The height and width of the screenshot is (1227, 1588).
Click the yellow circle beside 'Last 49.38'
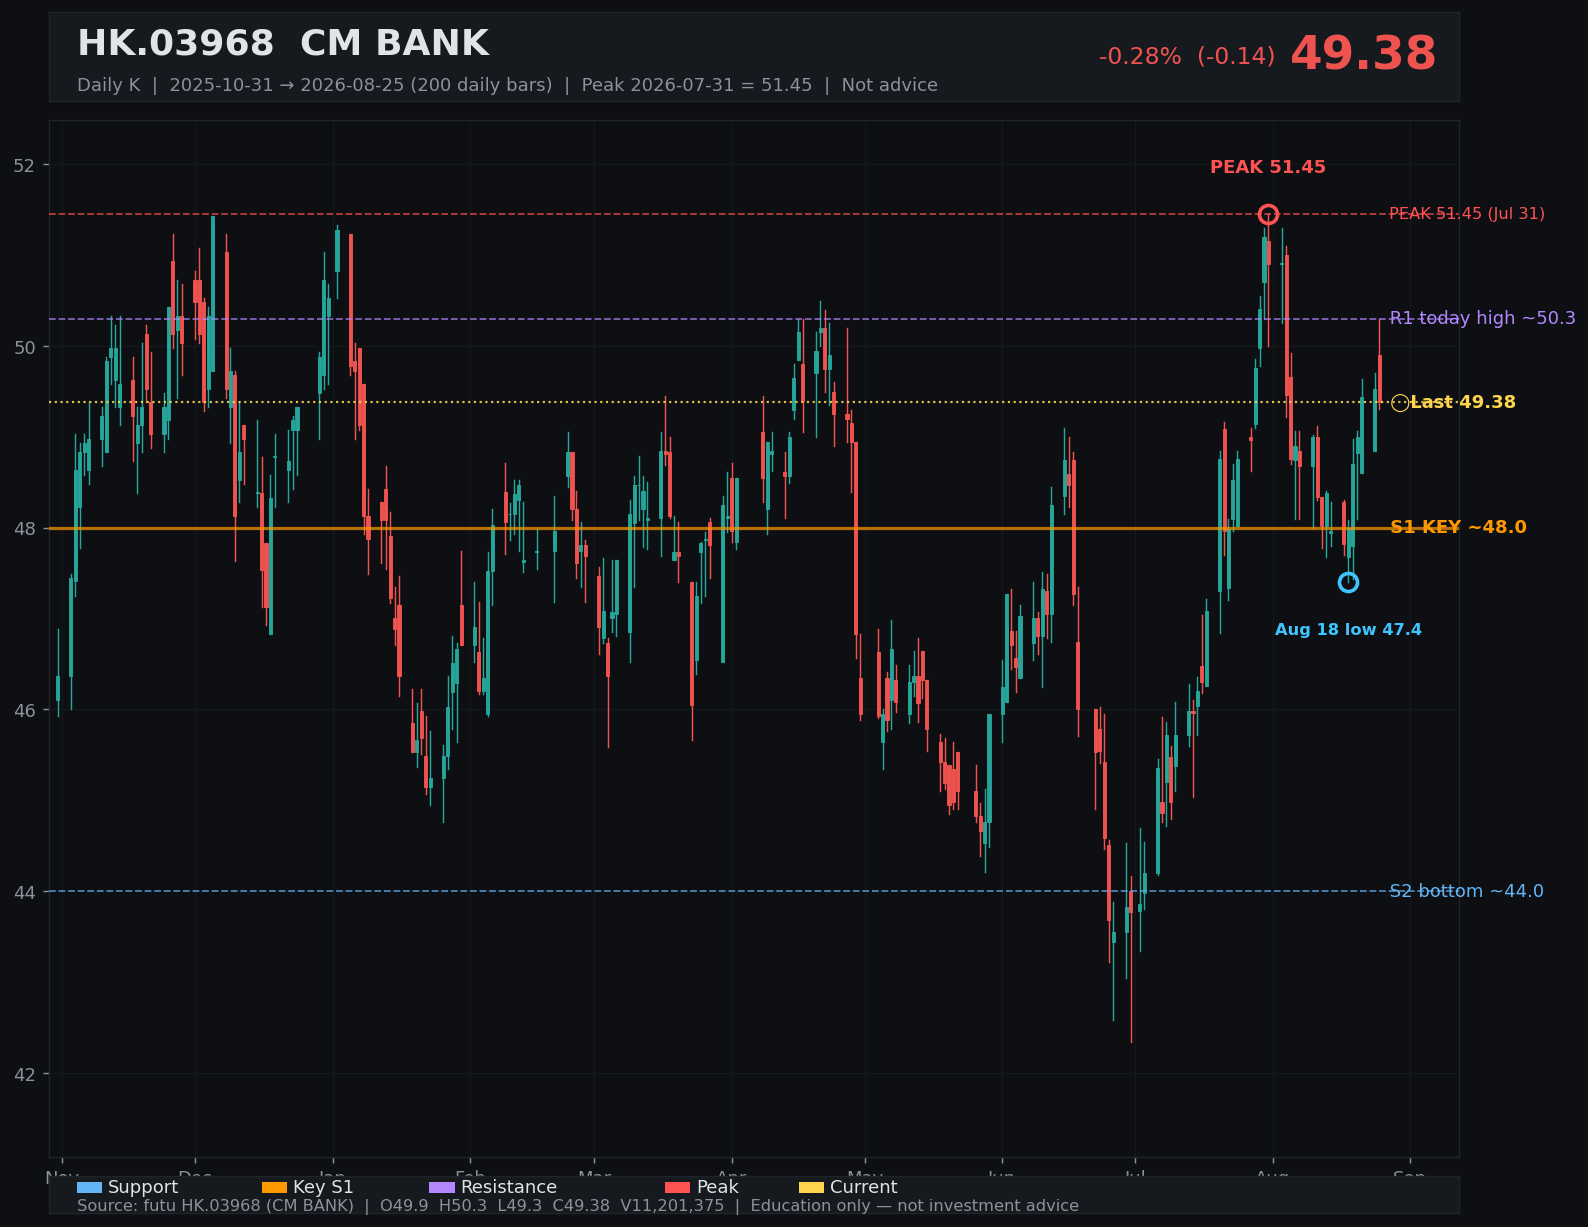pyautogui.click(x=1400, y=403)
